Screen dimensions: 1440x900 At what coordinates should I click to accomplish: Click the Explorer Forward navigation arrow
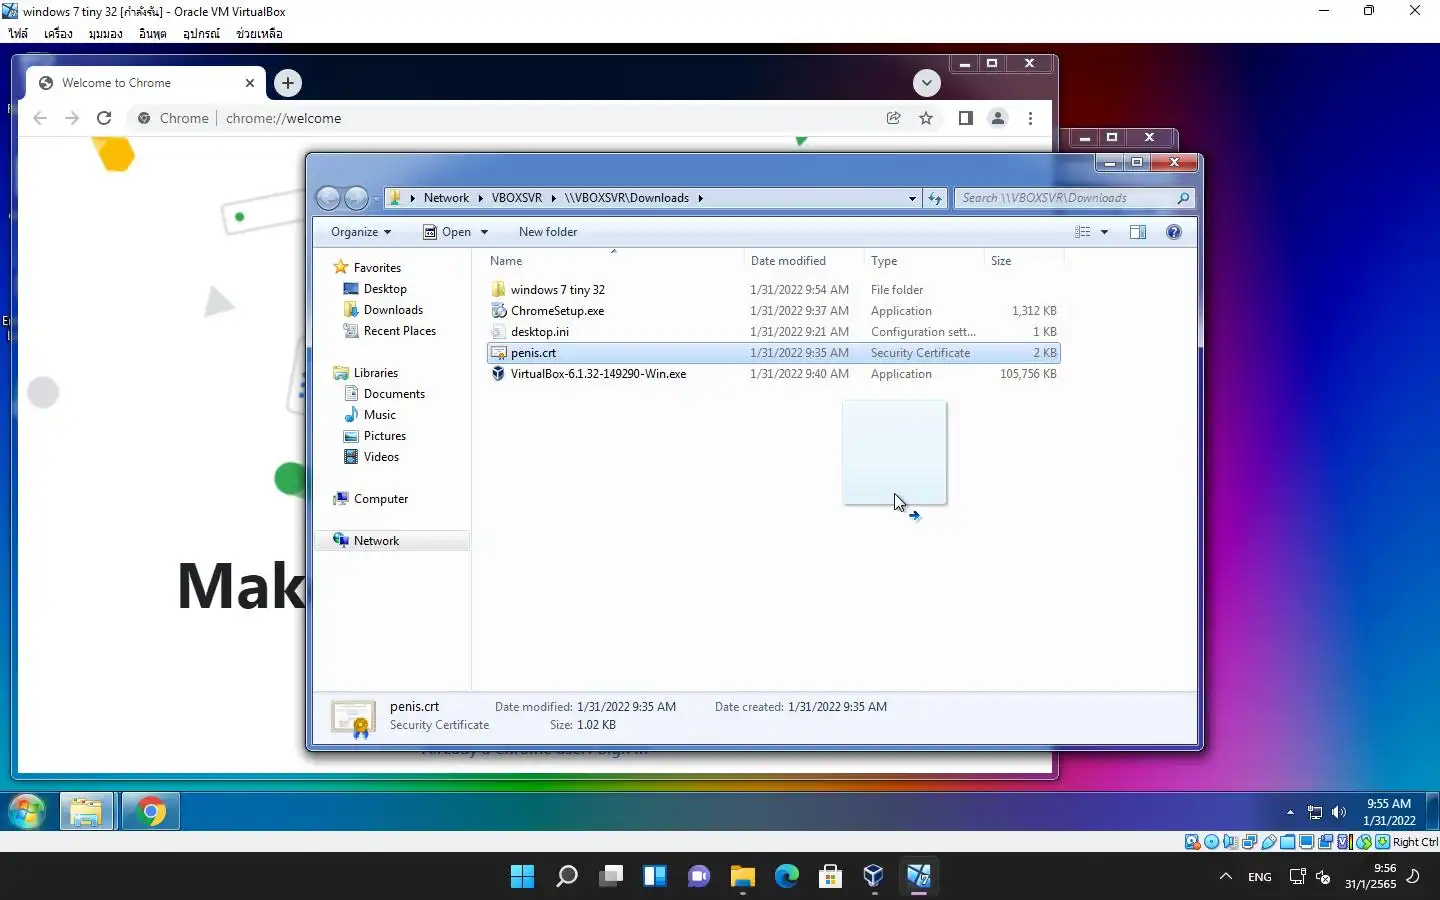click(356, 198)
